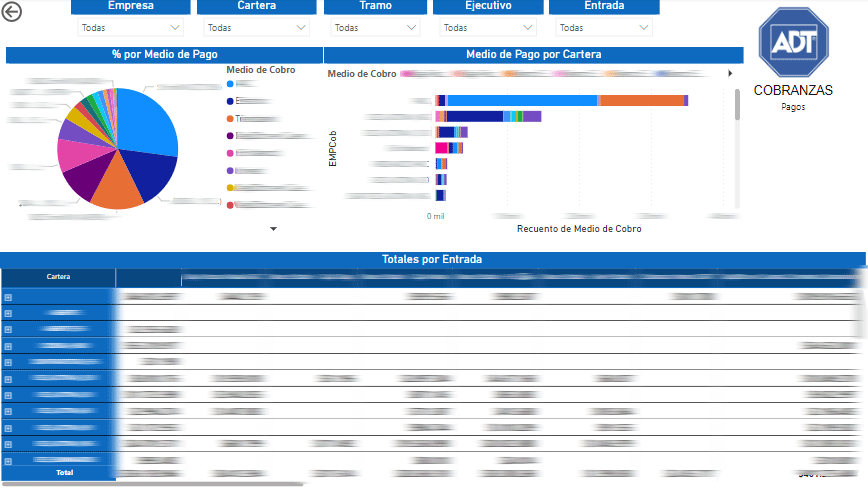
Task: Expand the tenth table row plus icon
Action: (8, 444)
